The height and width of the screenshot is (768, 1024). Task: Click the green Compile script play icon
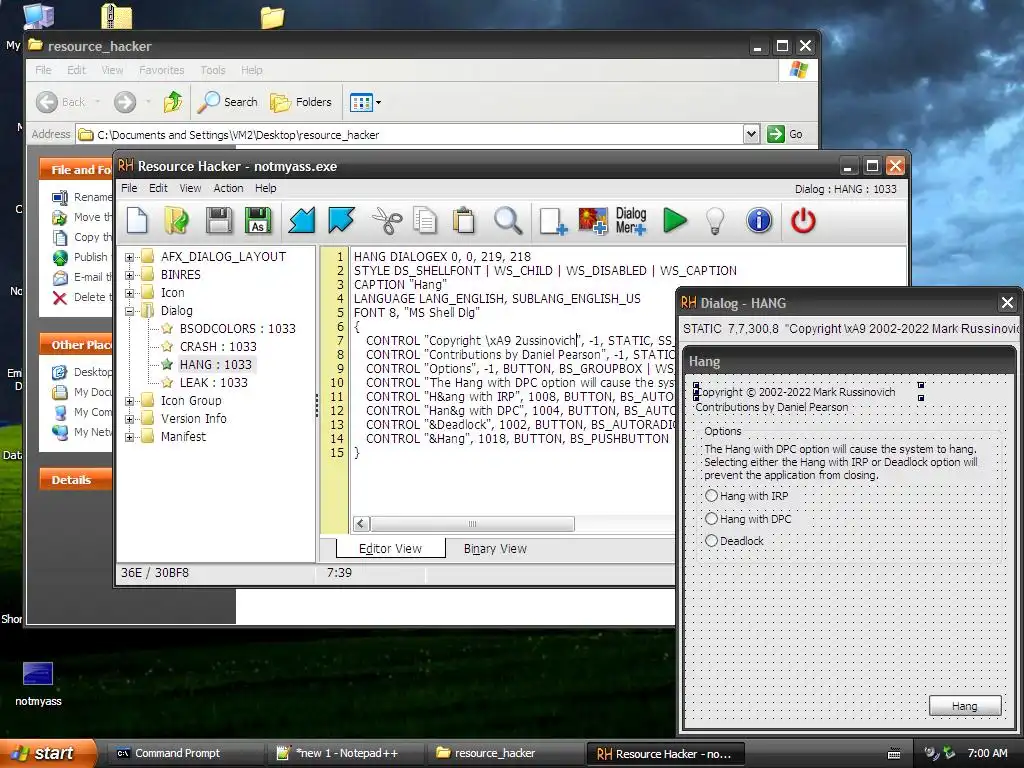(x=675, y=220)
